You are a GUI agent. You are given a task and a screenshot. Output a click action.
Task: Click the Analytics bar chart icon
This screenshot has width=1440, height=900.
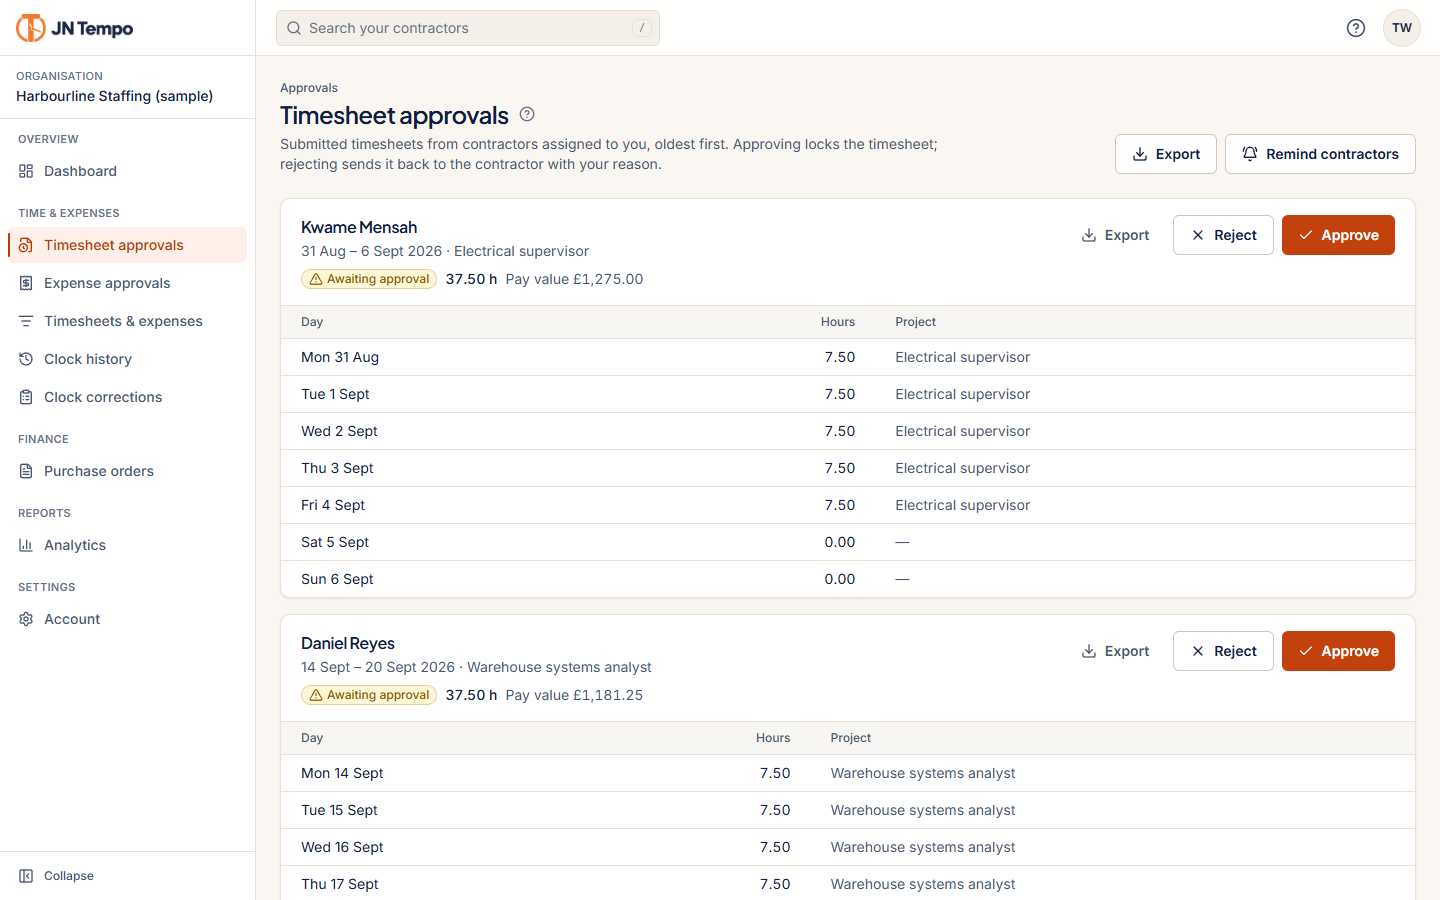pos(26,545)
